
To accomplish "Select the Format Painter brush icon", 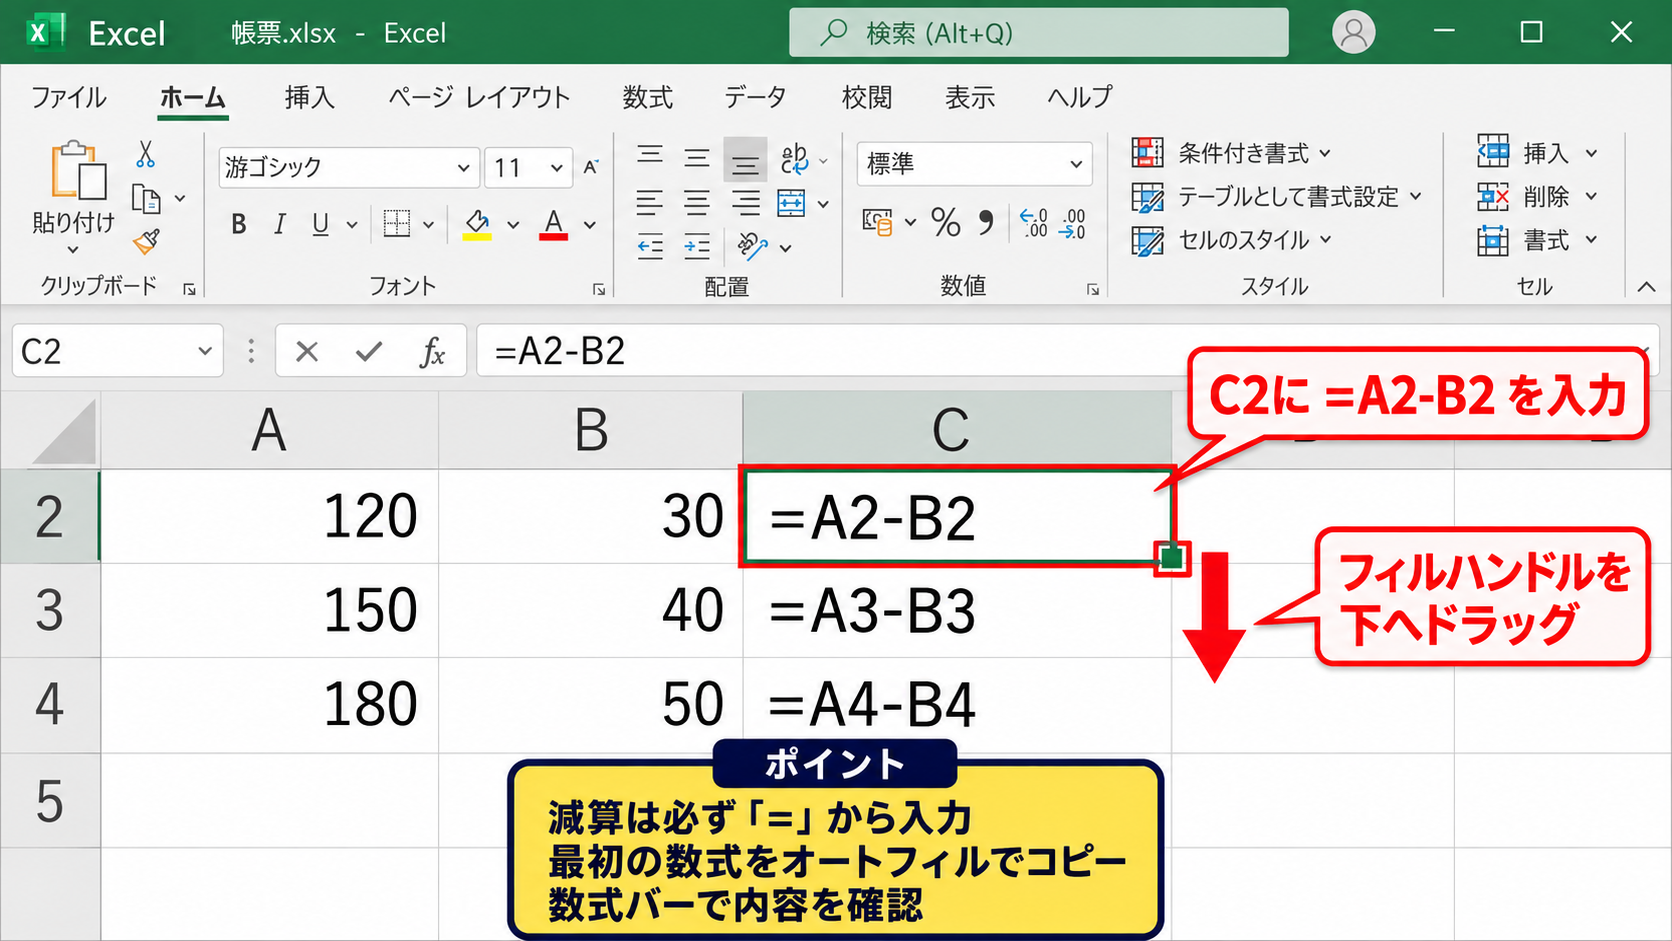I will [147, 241].
